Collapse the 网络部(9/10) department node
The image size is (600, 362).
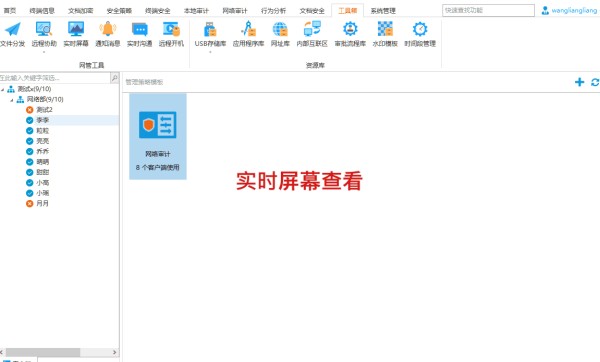click(12, 99)
